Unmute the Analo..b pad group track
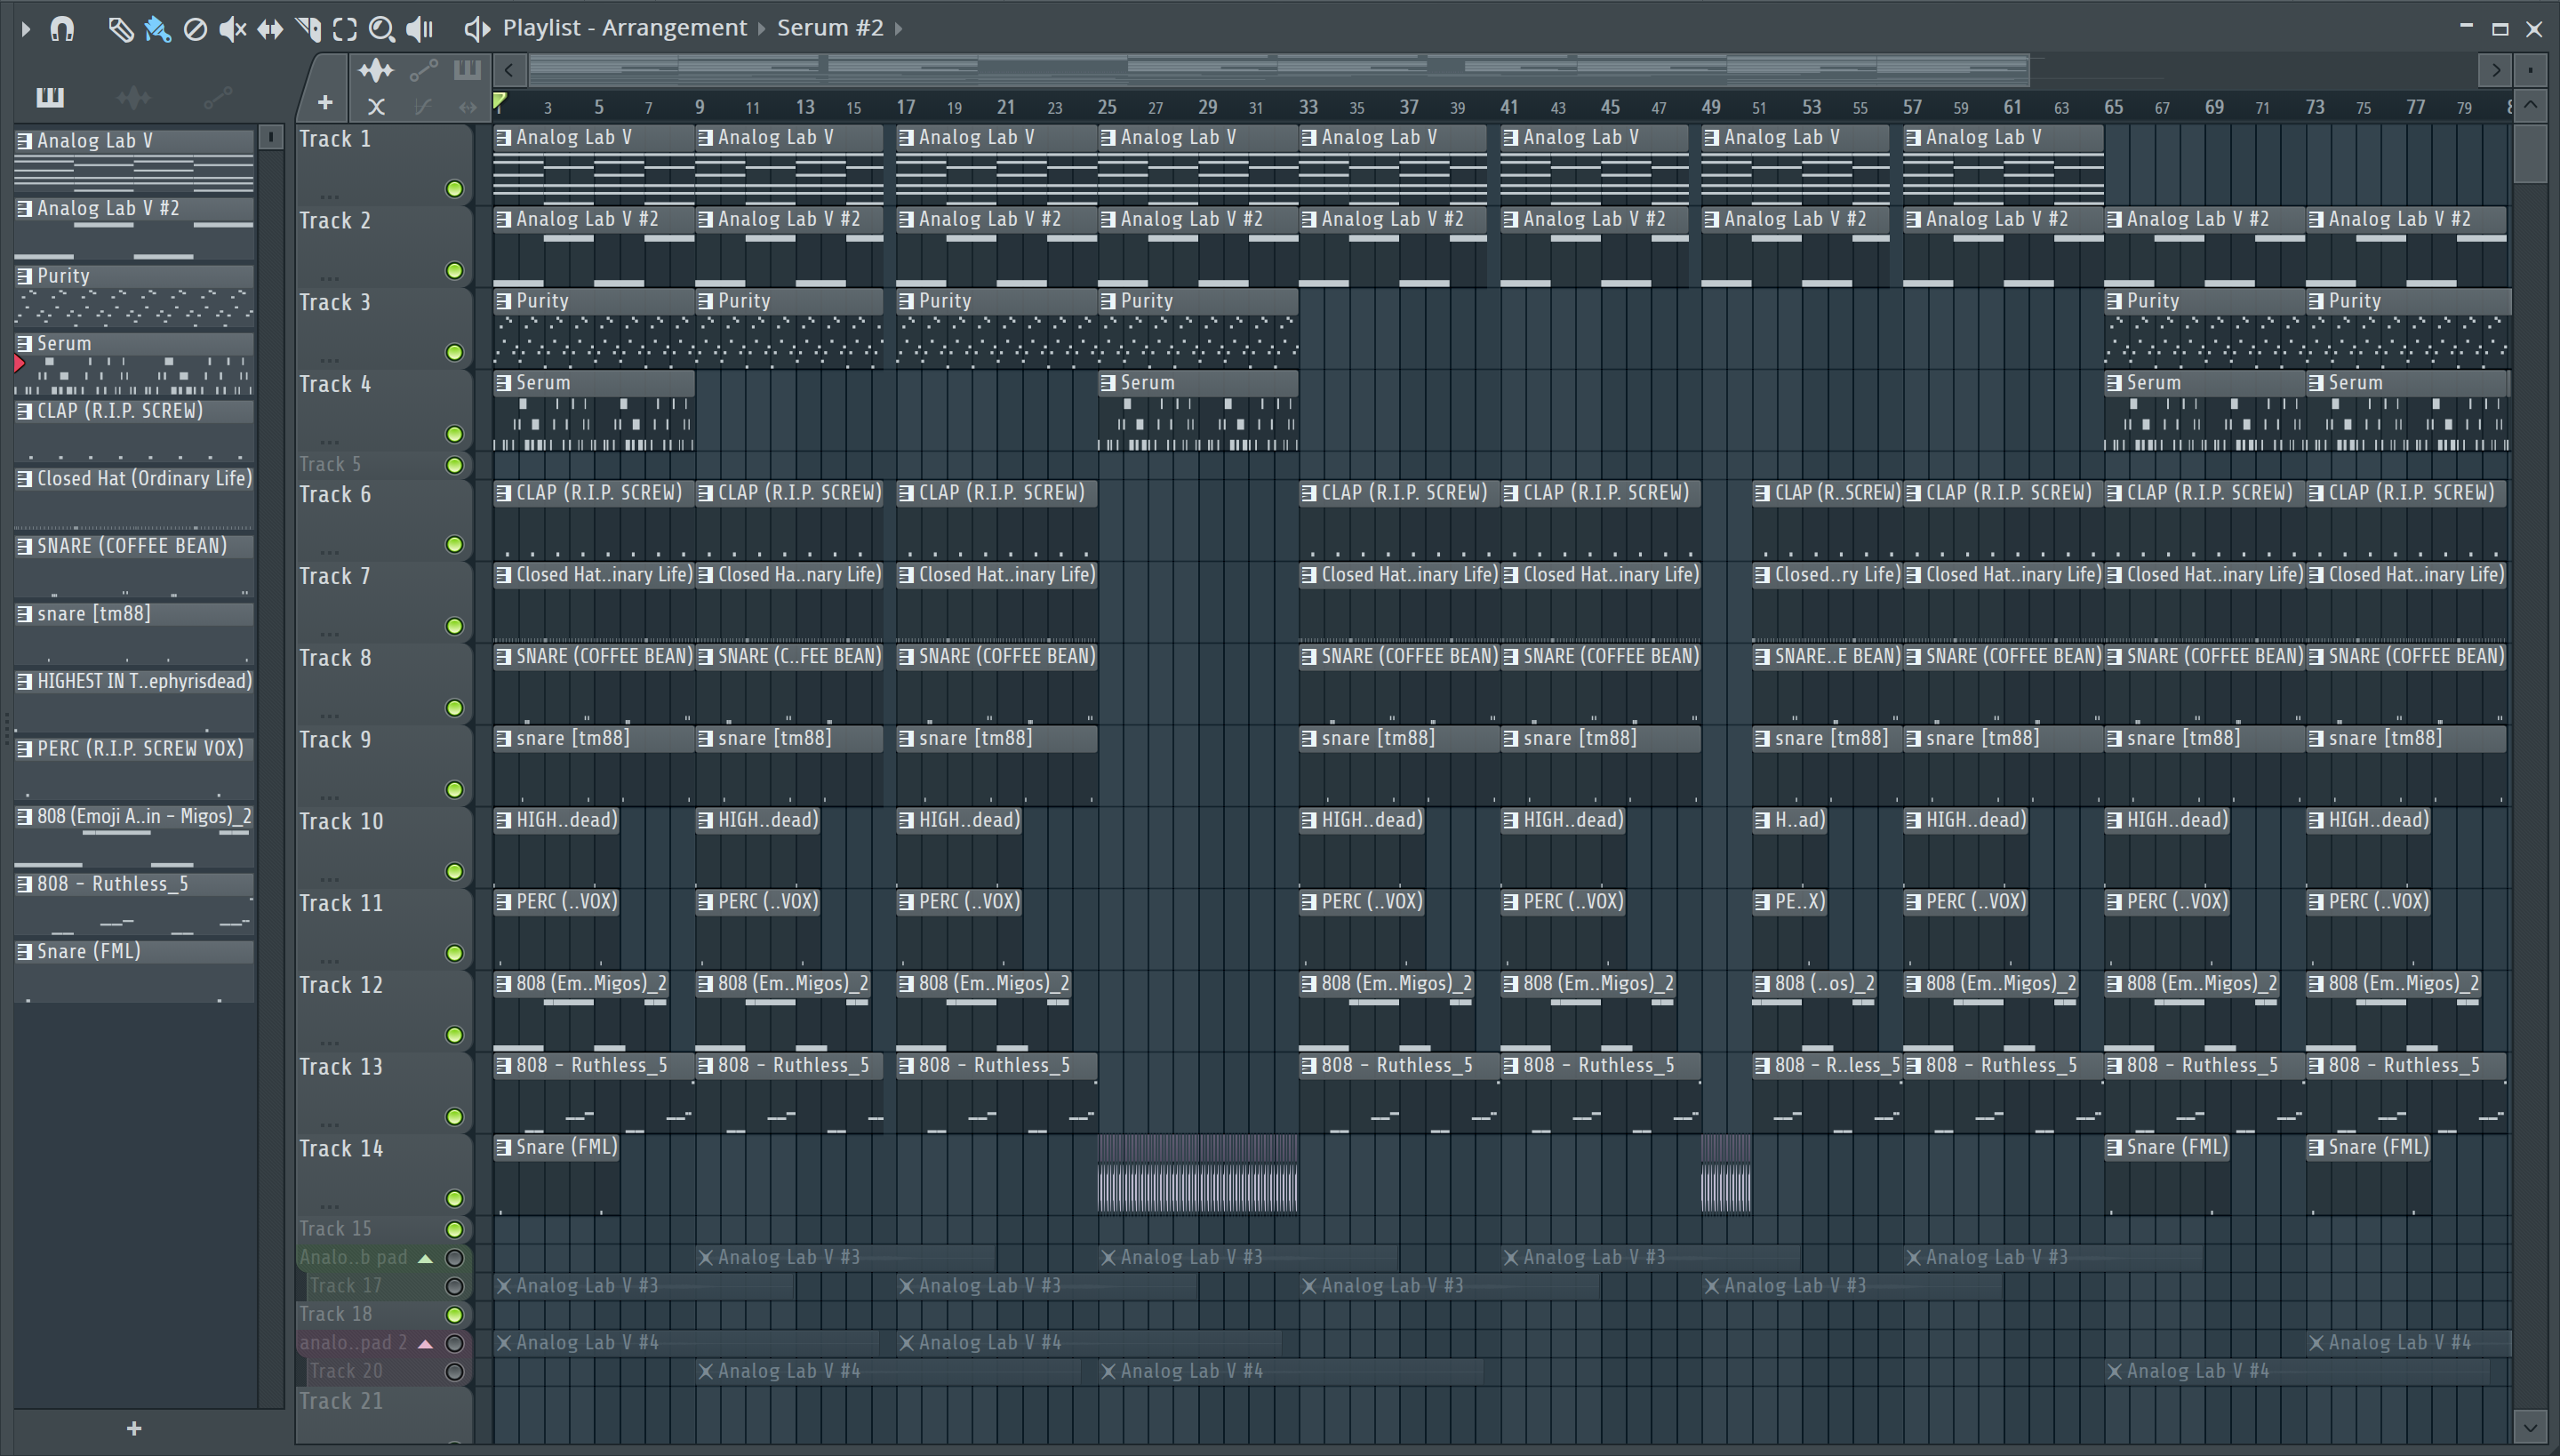Viewport: 2560px width, 1456px height. [454, 1258]
